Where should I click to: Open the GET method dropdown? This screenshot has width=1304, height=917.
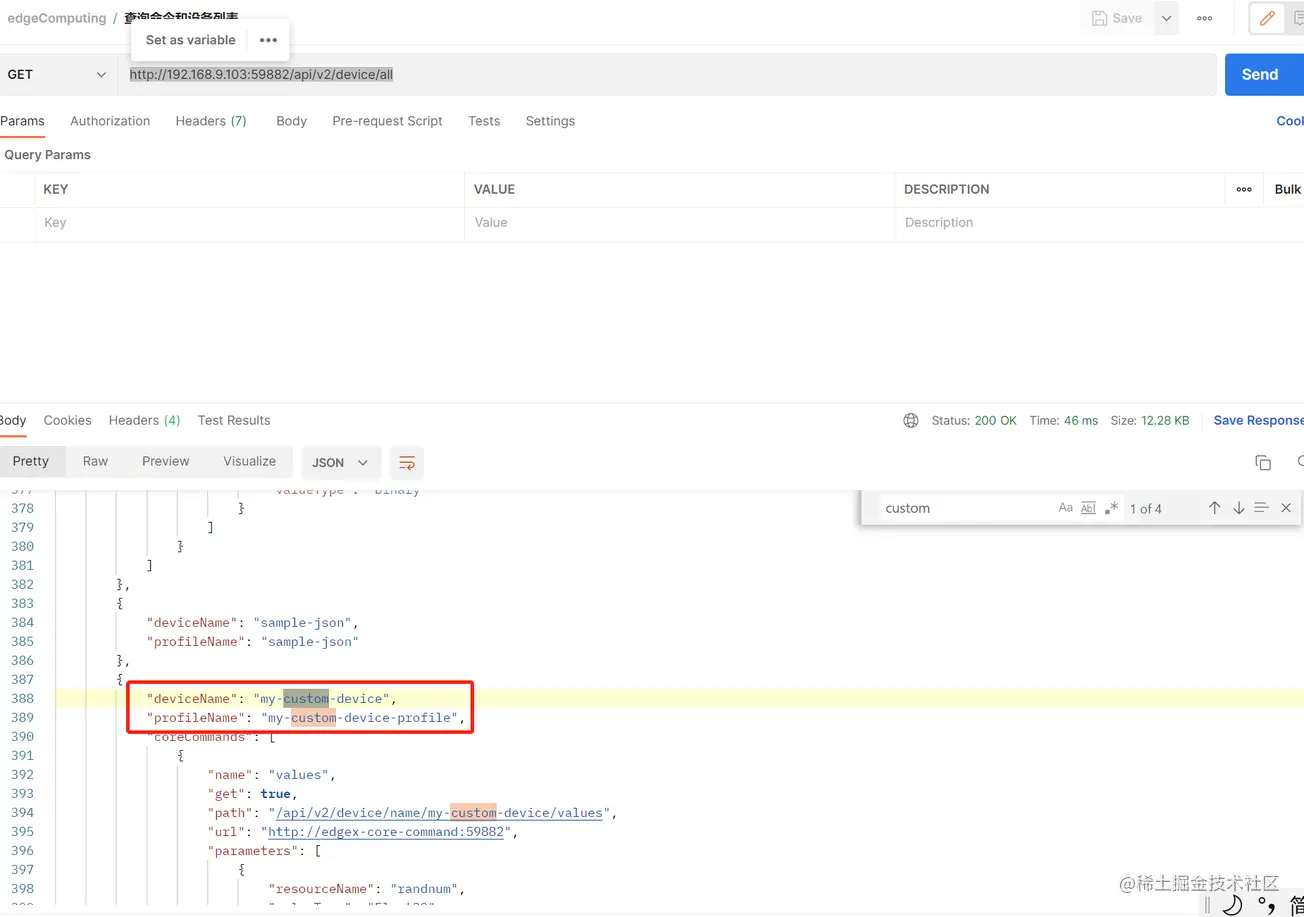[x=58, y=75]
